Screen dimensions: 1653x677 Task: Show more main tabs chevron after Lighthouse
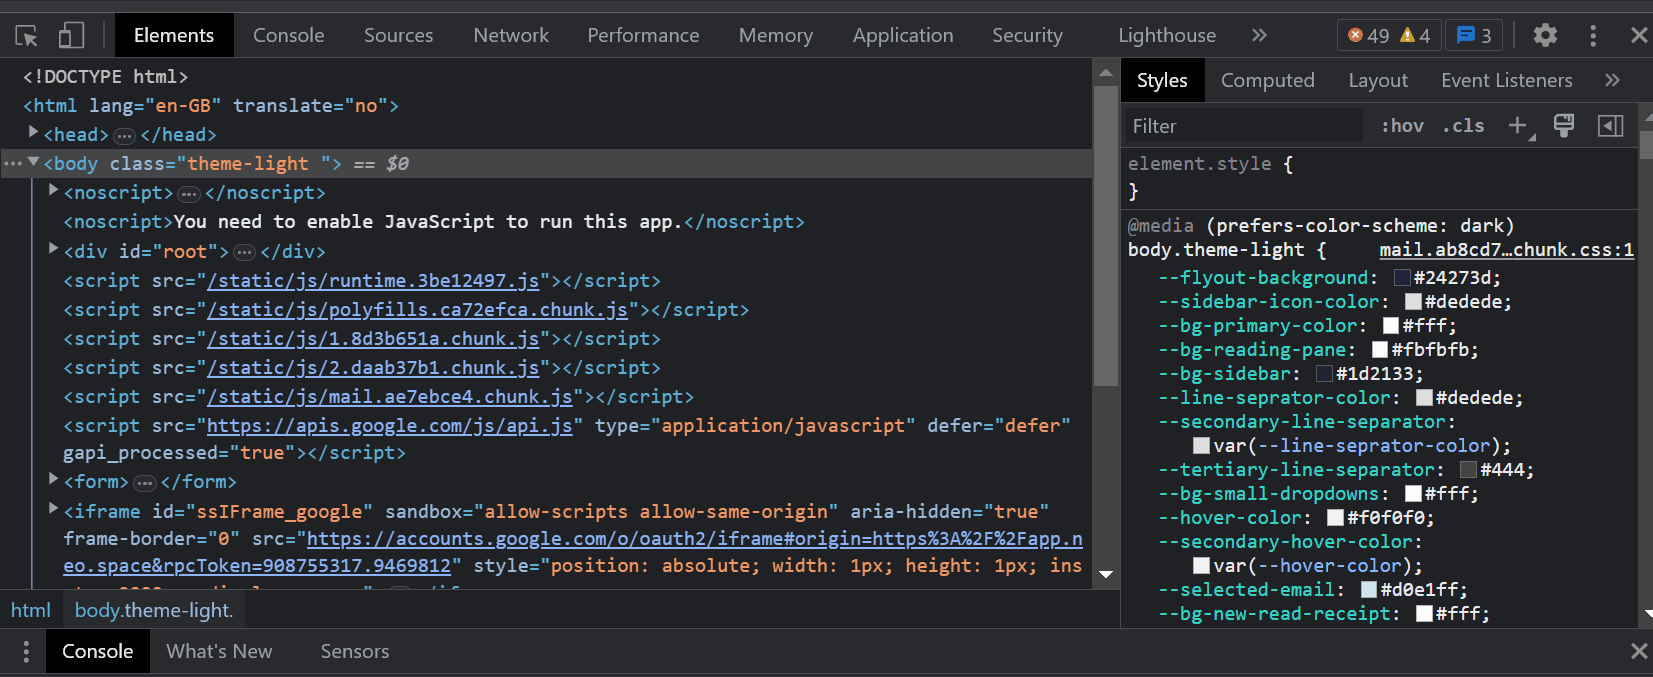tap(1259, 35)
